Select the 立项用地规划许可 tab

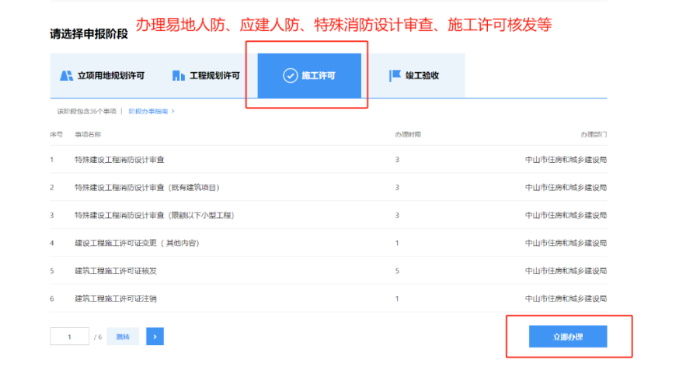(x=103, y=76)
